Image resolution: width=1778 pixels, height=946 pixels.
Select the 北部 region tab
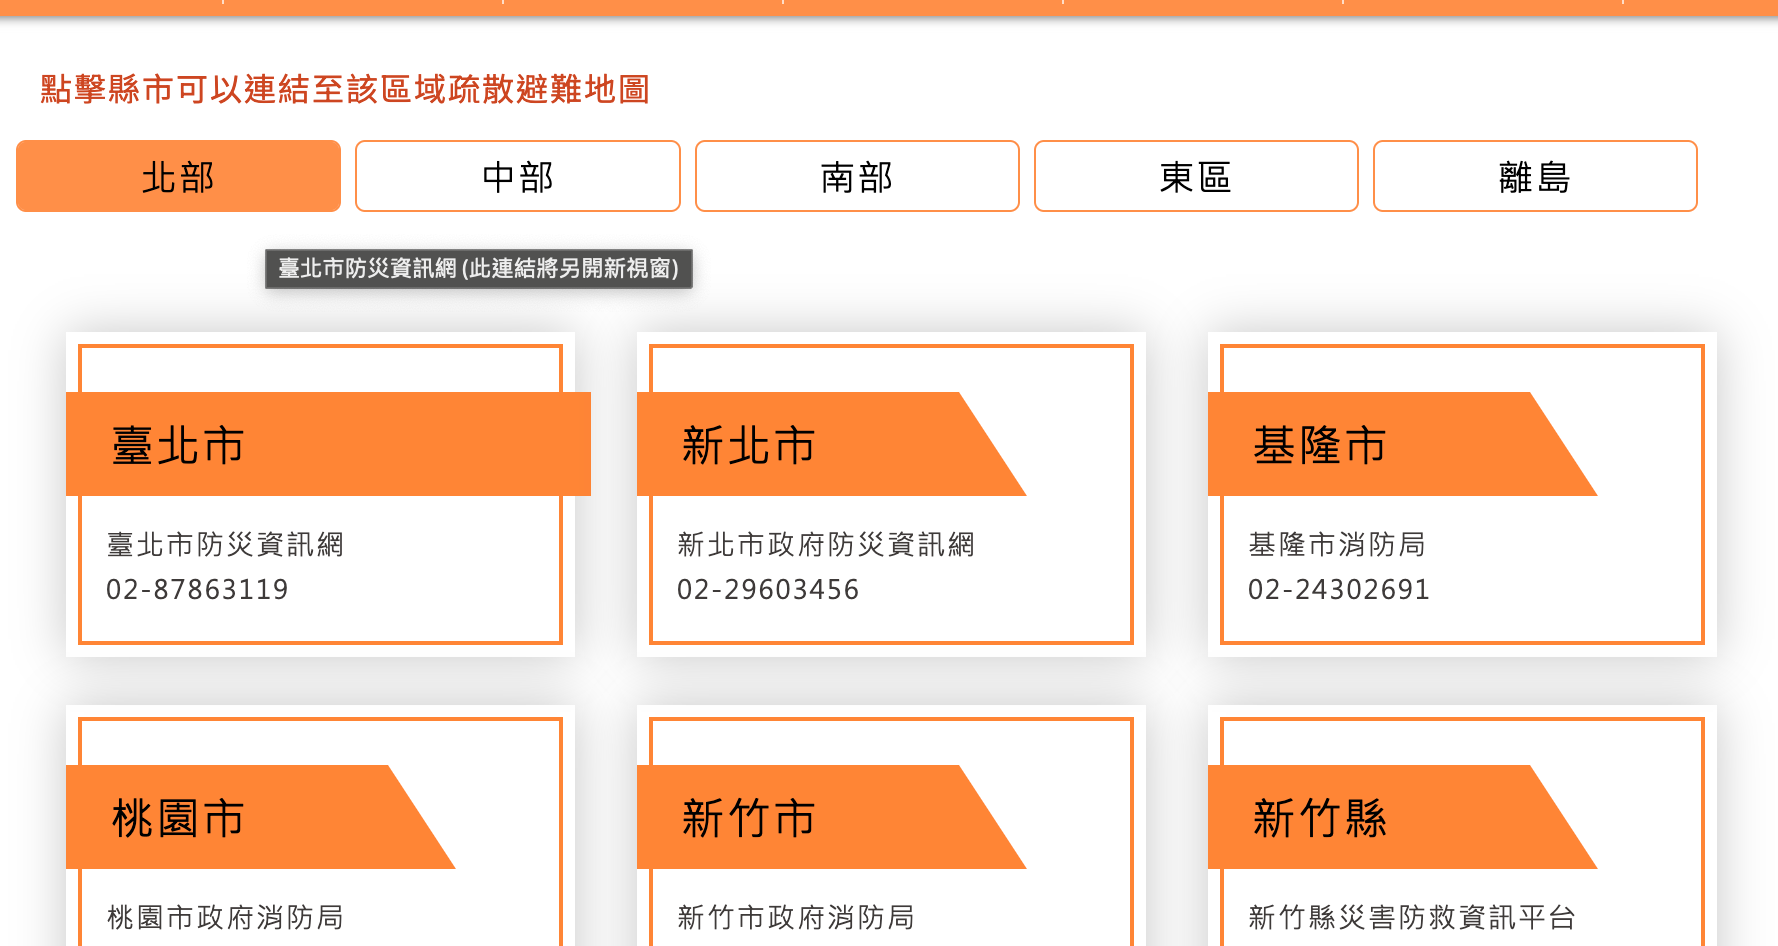[x=178, y=176]
